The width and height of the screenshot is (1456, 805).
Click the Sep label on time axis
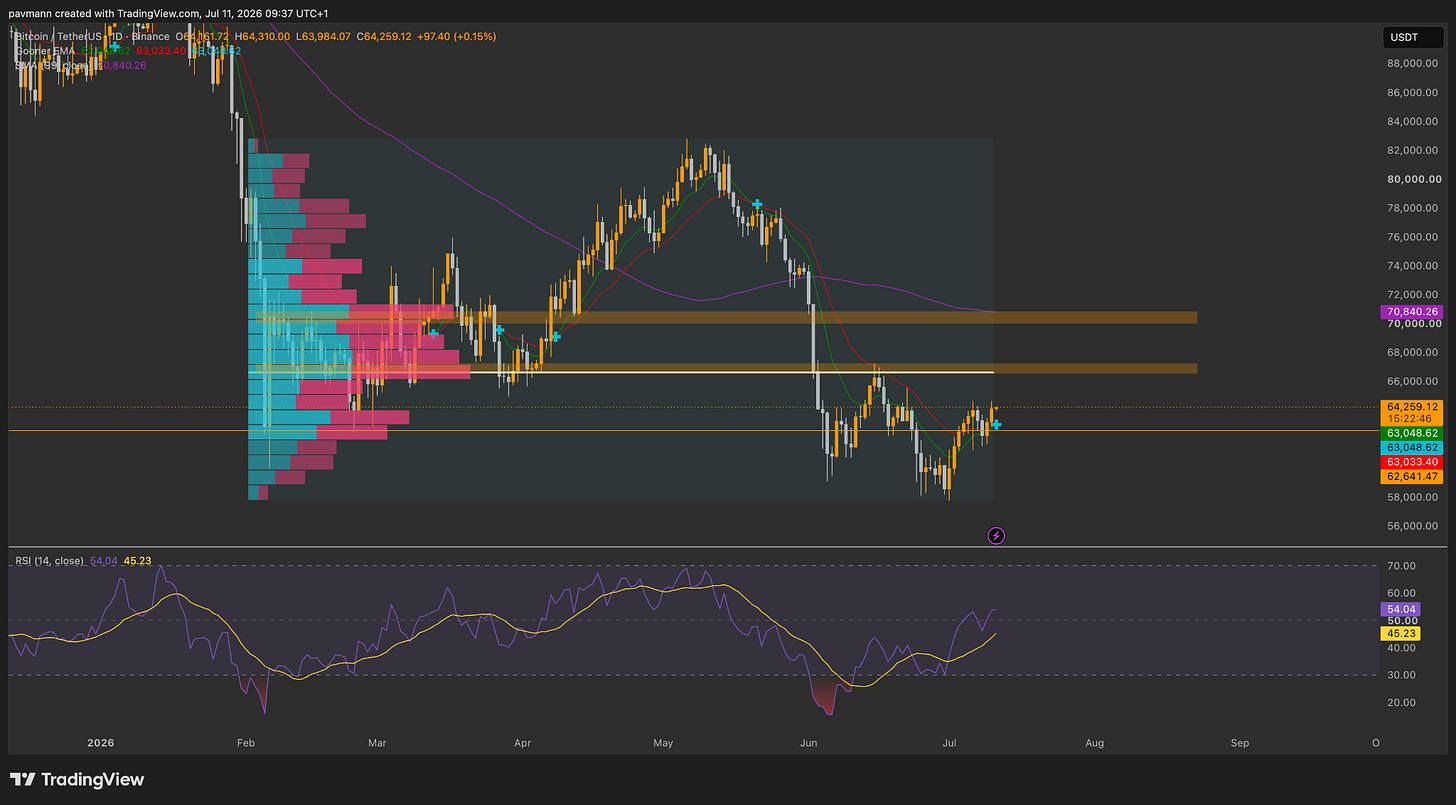(x=1240, y=743)
